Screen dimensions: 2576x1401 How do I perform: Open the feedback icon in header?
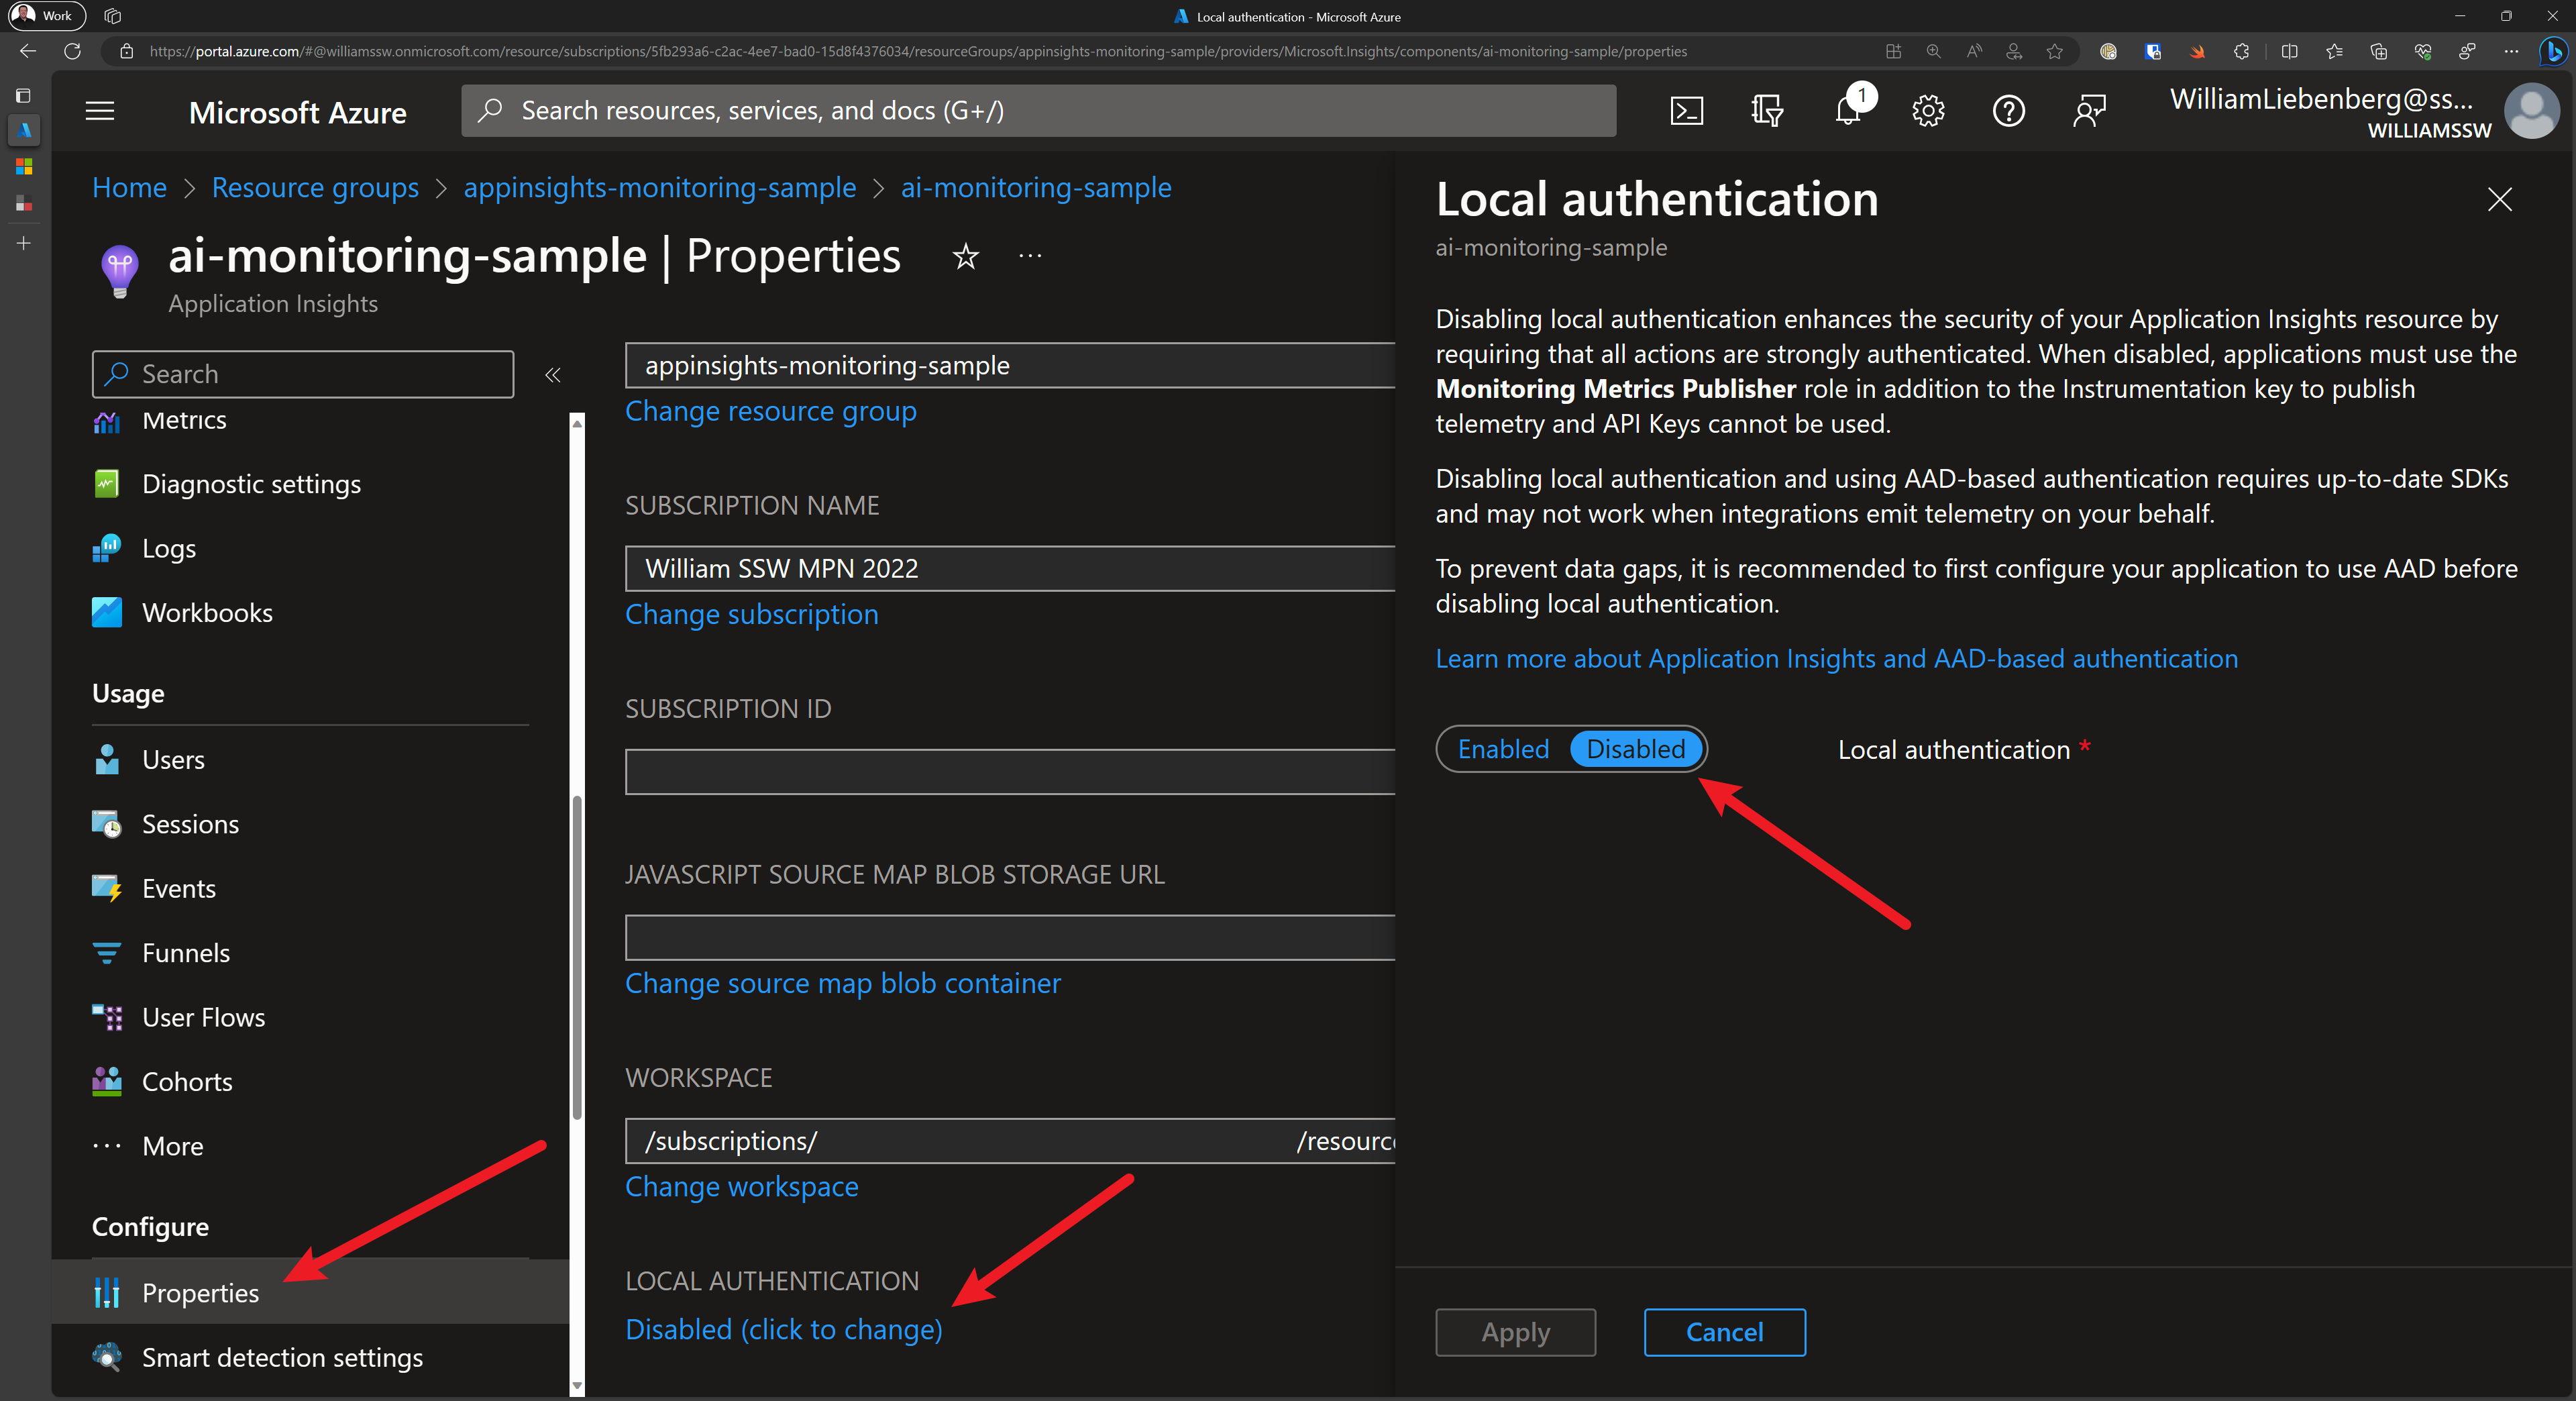pyautogui.click(x=2089, y=110)
